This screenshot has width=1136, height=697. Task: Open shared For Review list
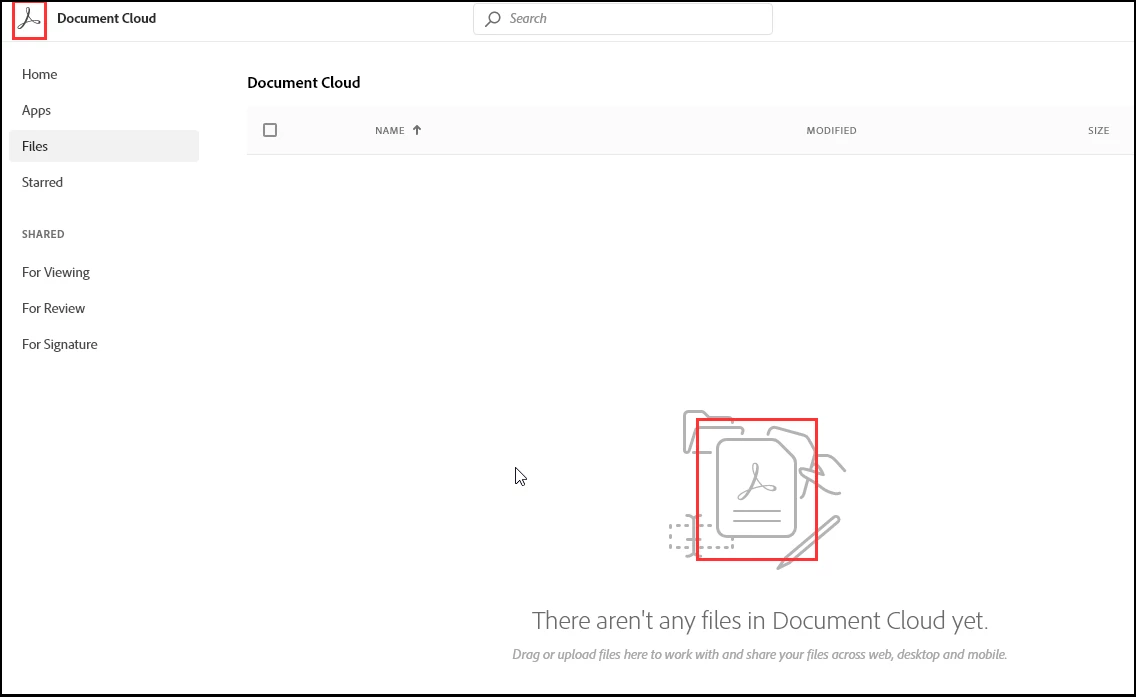pos(53,308)
